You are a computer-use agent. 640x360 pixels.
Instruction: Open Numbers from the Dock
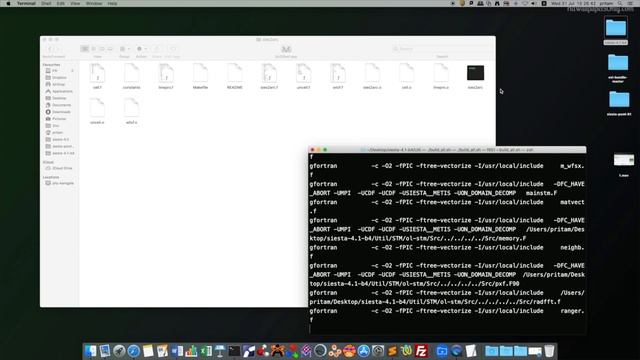191,351
